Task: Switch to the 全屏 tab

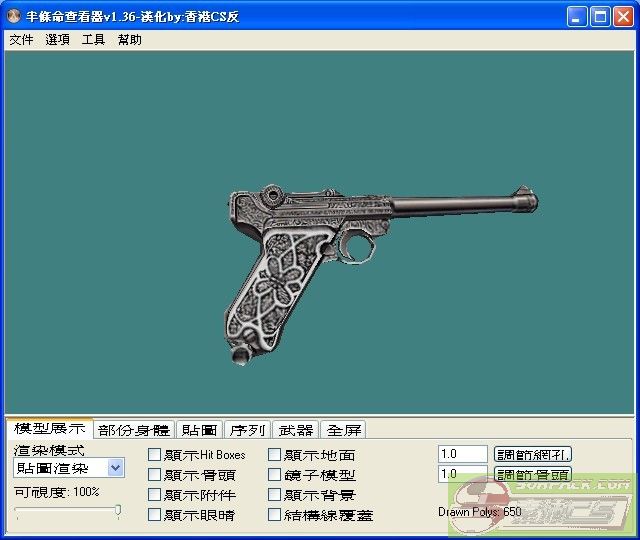Action: (x=344, y=430)
